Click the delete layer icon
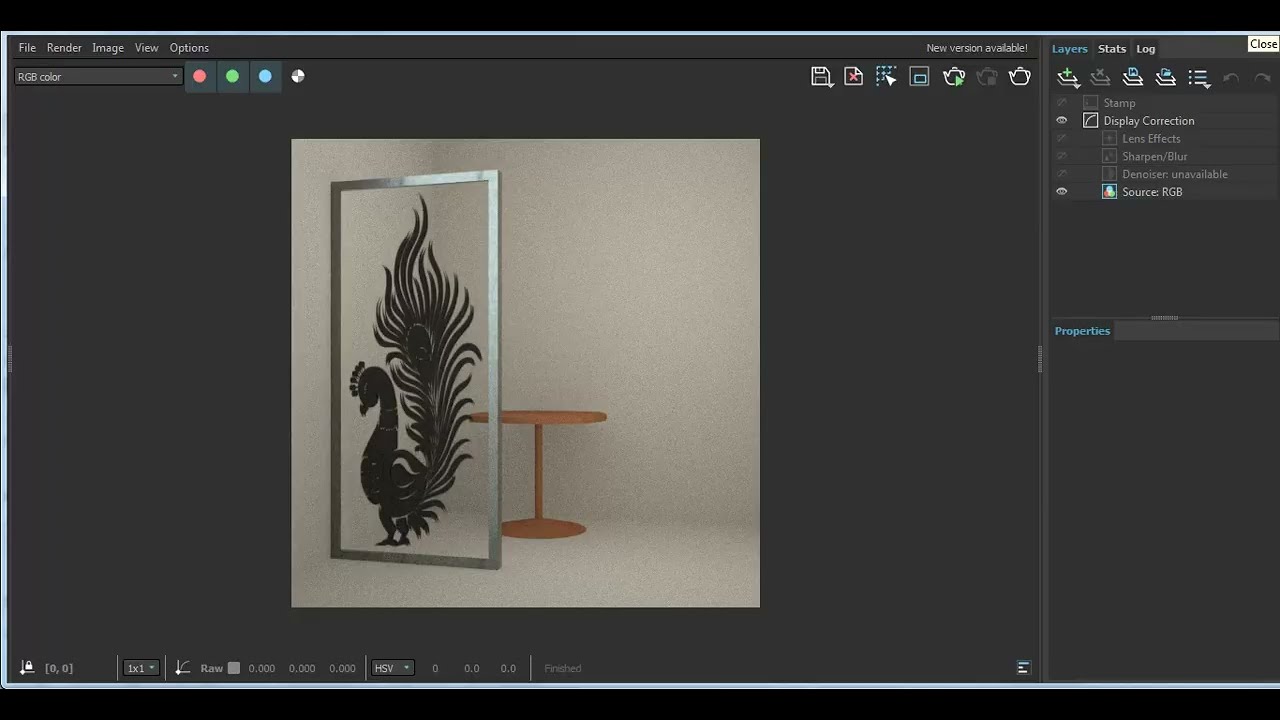The height and width of the screenshot is (720, 1280). pos(1100,77)
